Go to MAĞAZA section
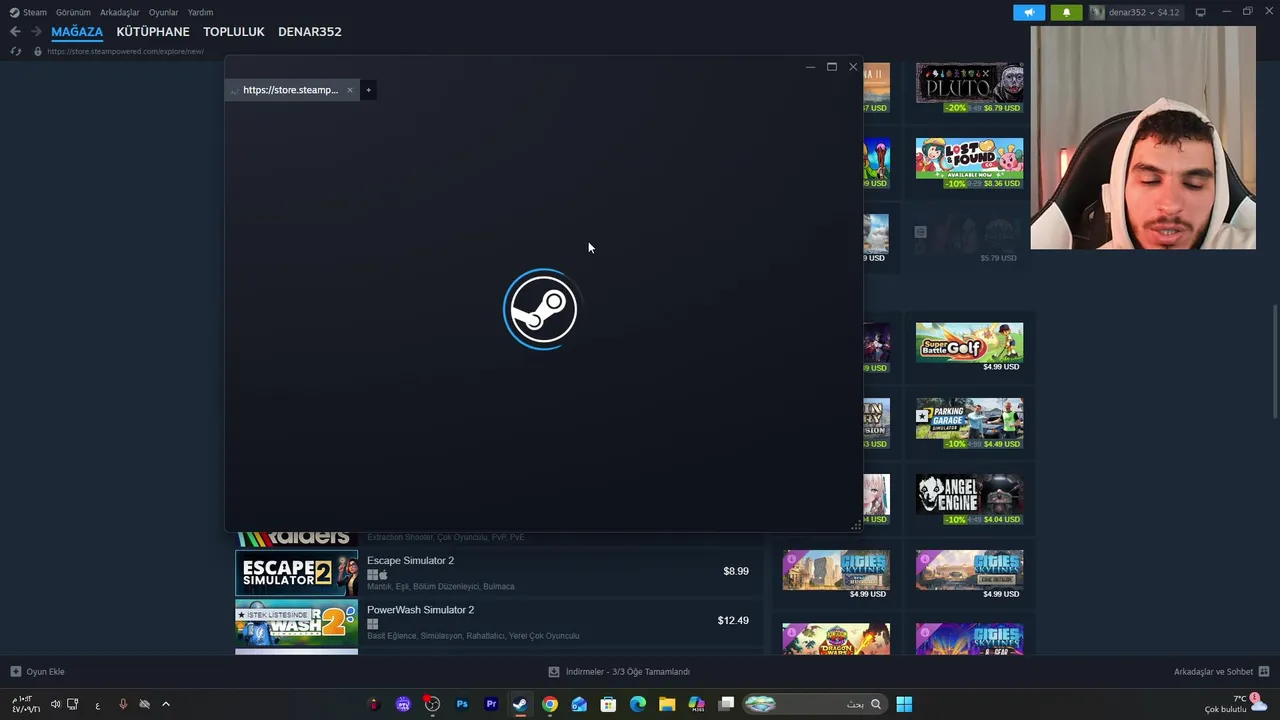The height and width of the screenshot is (720, 1280). (77, 32)
